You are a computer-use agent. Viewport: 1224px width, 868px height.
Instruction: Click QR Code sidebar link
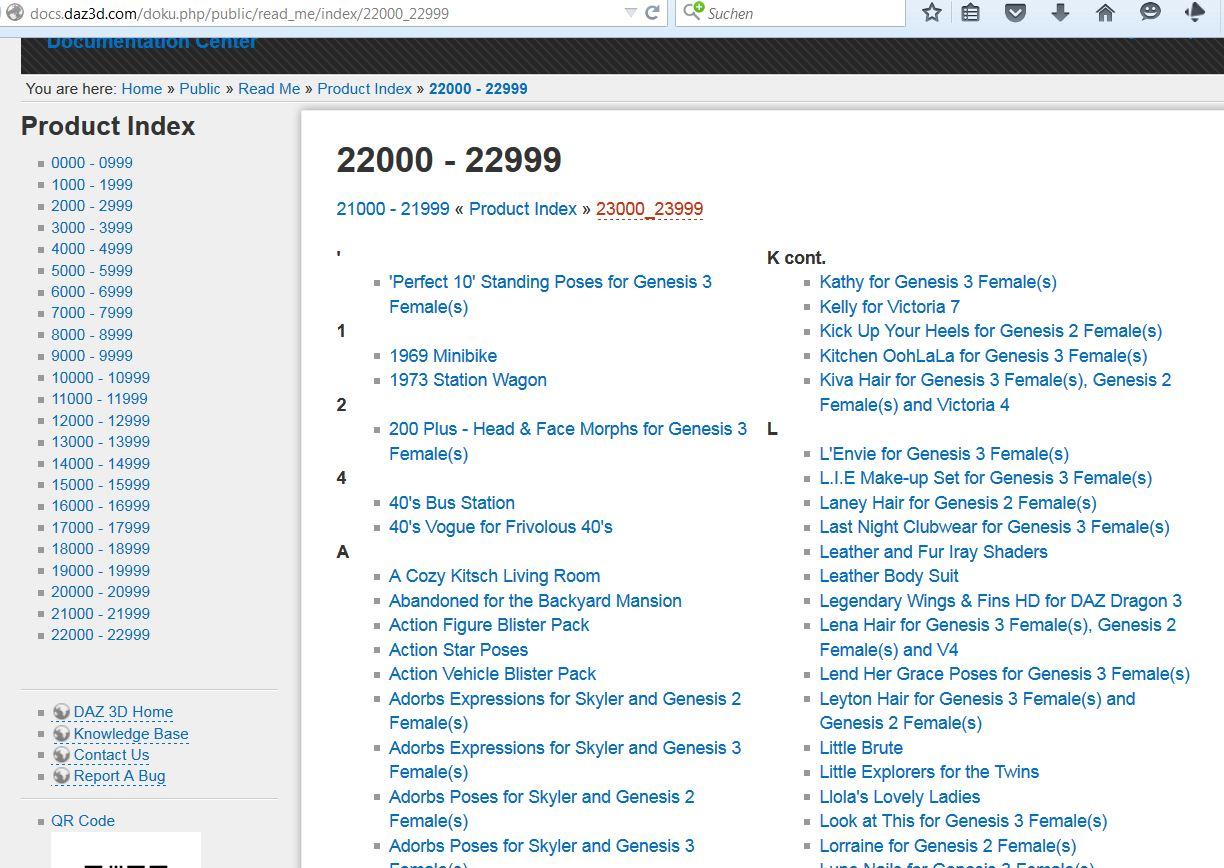pyautogui.click(x=83, y=821)
